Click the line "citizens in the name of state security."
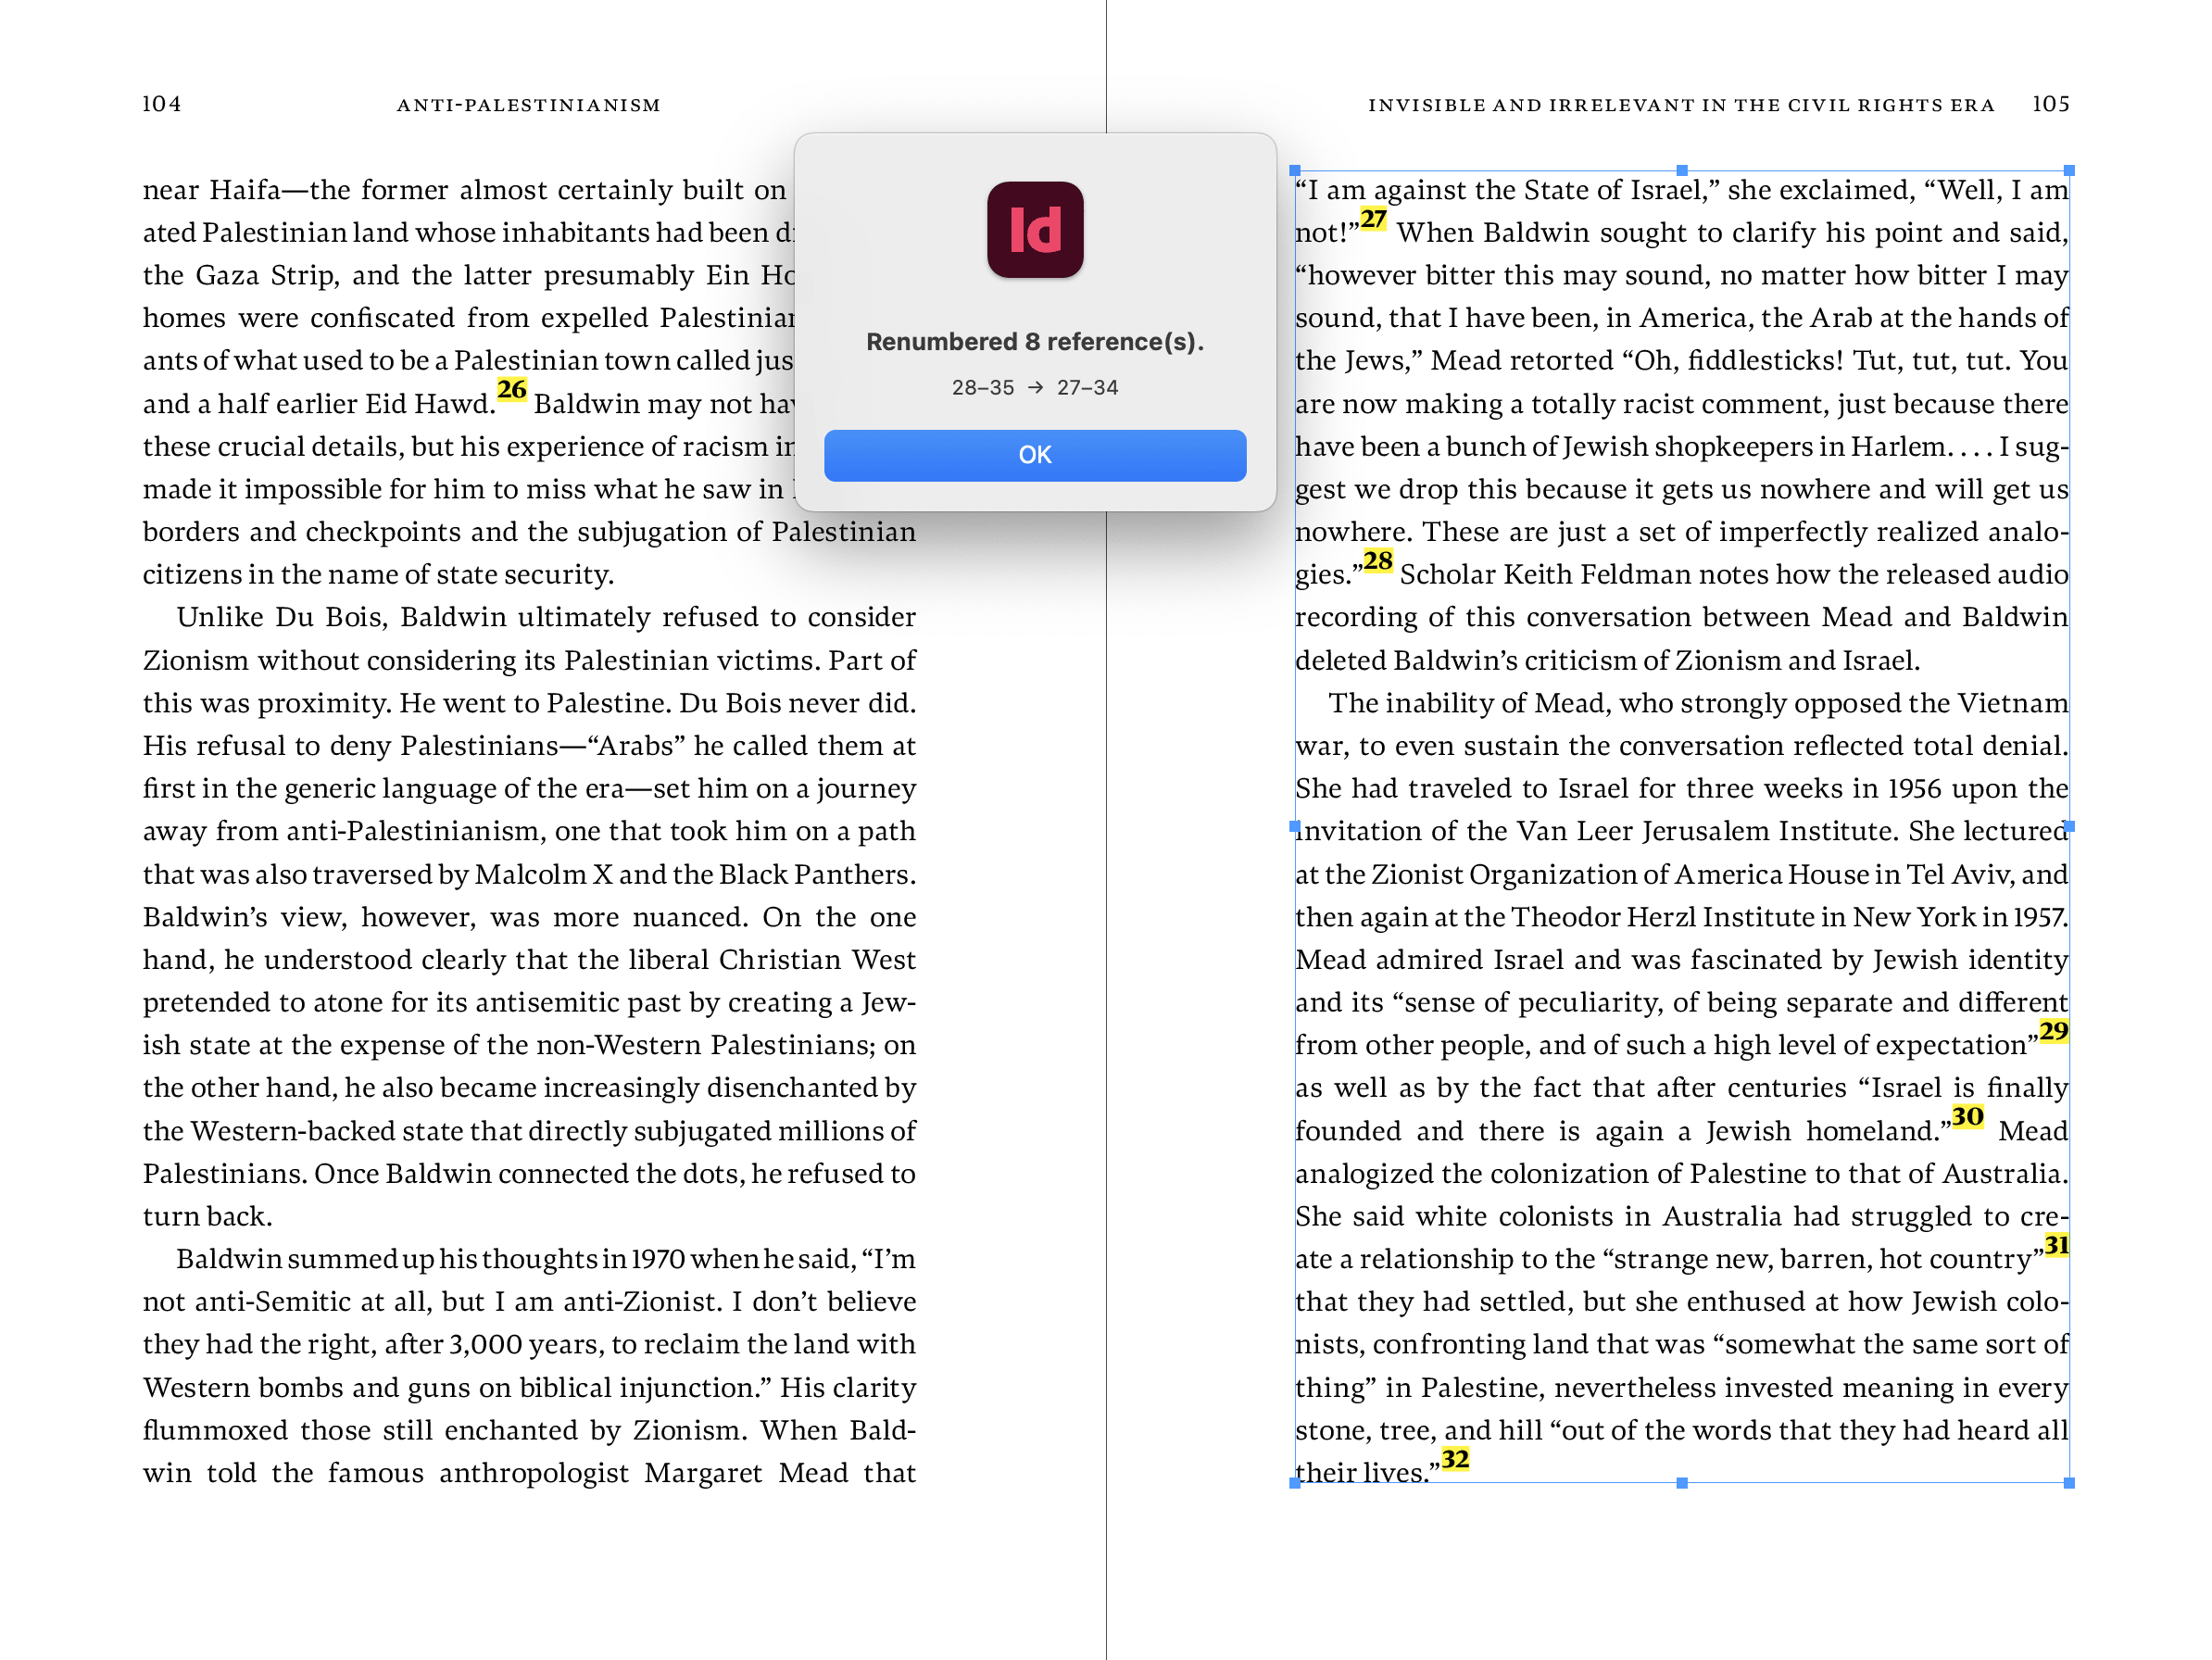Screen dimensions: 2212x1660 click(378, 575)
